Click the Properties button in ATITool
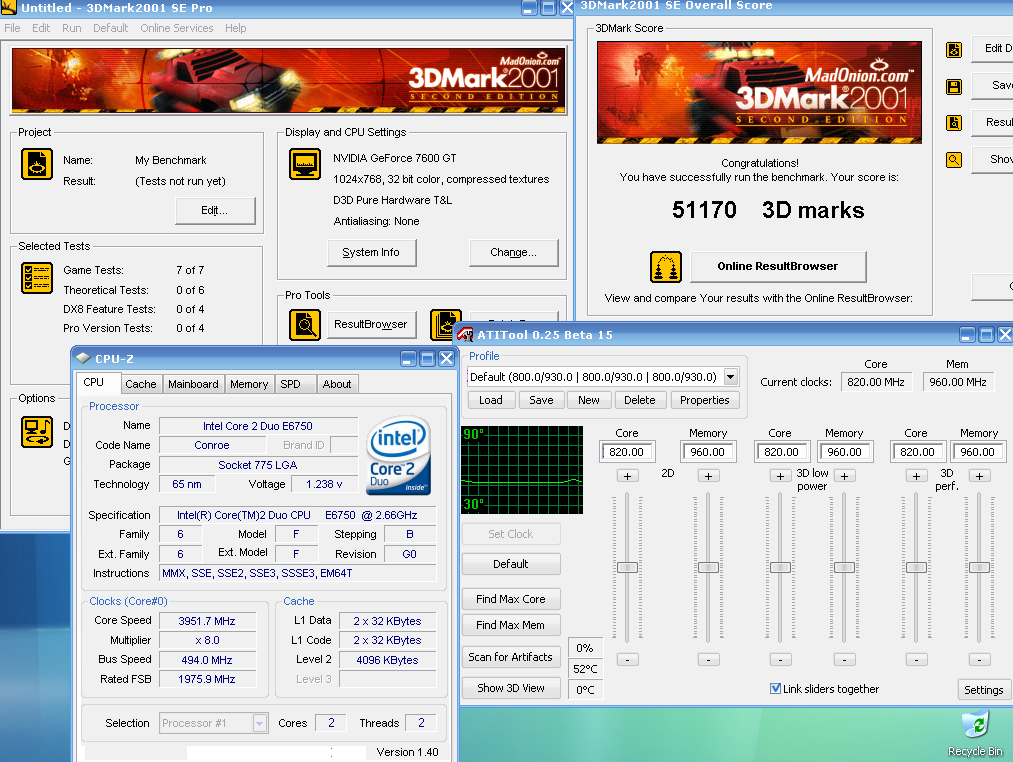 pyautogui.click(x=705, y=400)
